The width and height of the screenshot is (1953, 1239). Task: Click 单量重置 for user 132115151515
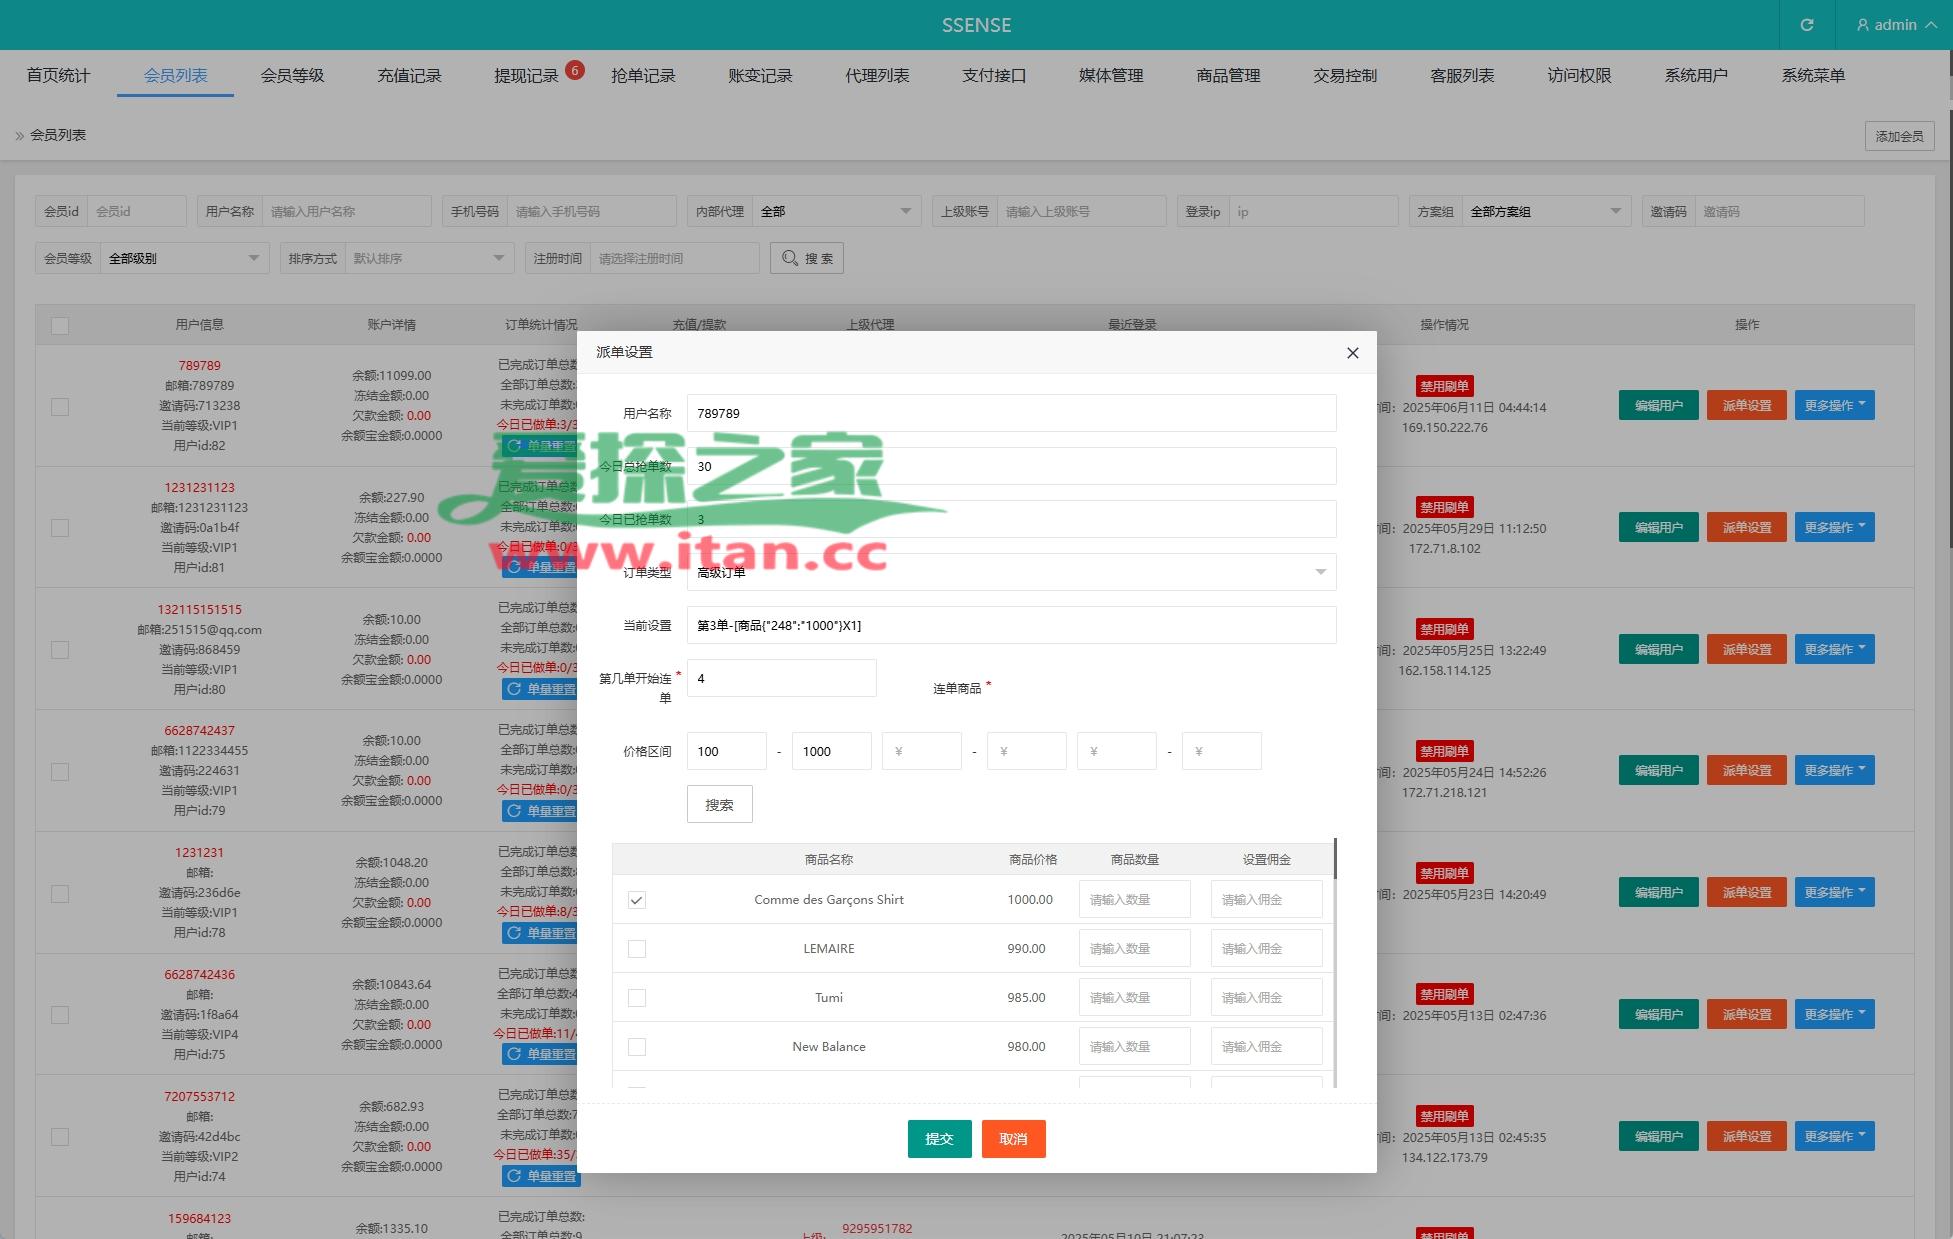[540, 689]
